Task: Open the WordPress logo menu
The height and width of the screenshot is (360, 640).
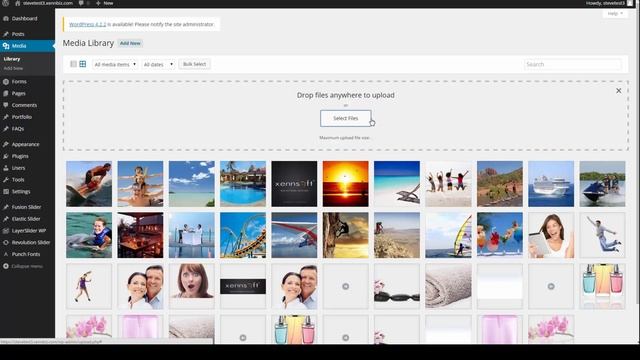Action: click(x=6, y=3)
